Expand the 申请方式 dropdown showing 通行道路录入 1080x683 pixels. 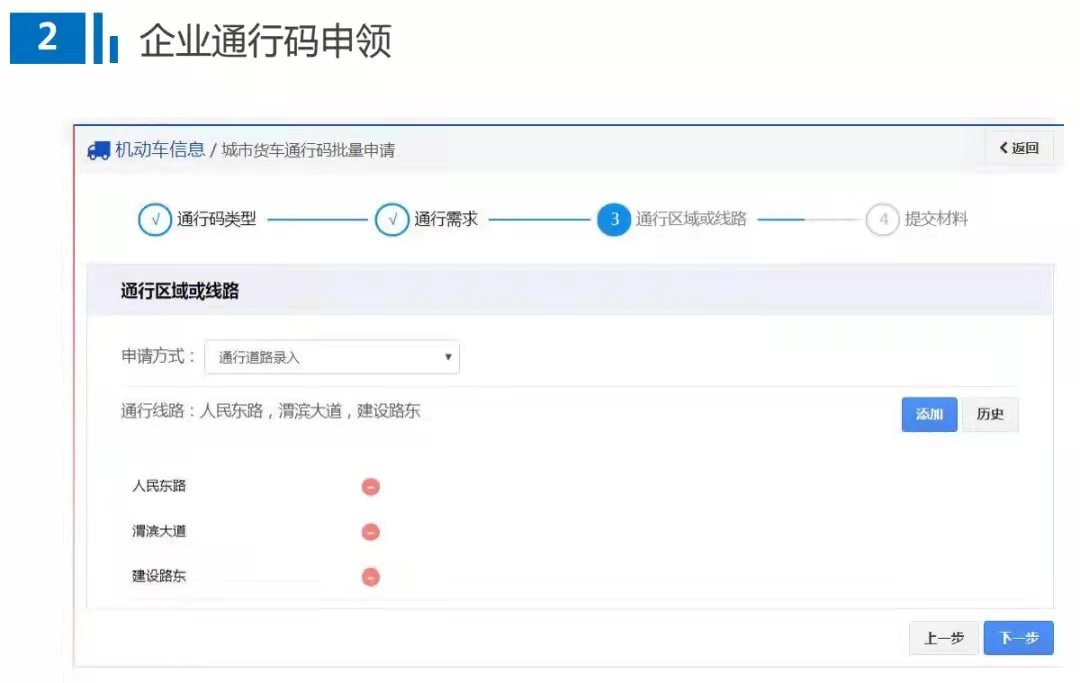pos(332,357)
